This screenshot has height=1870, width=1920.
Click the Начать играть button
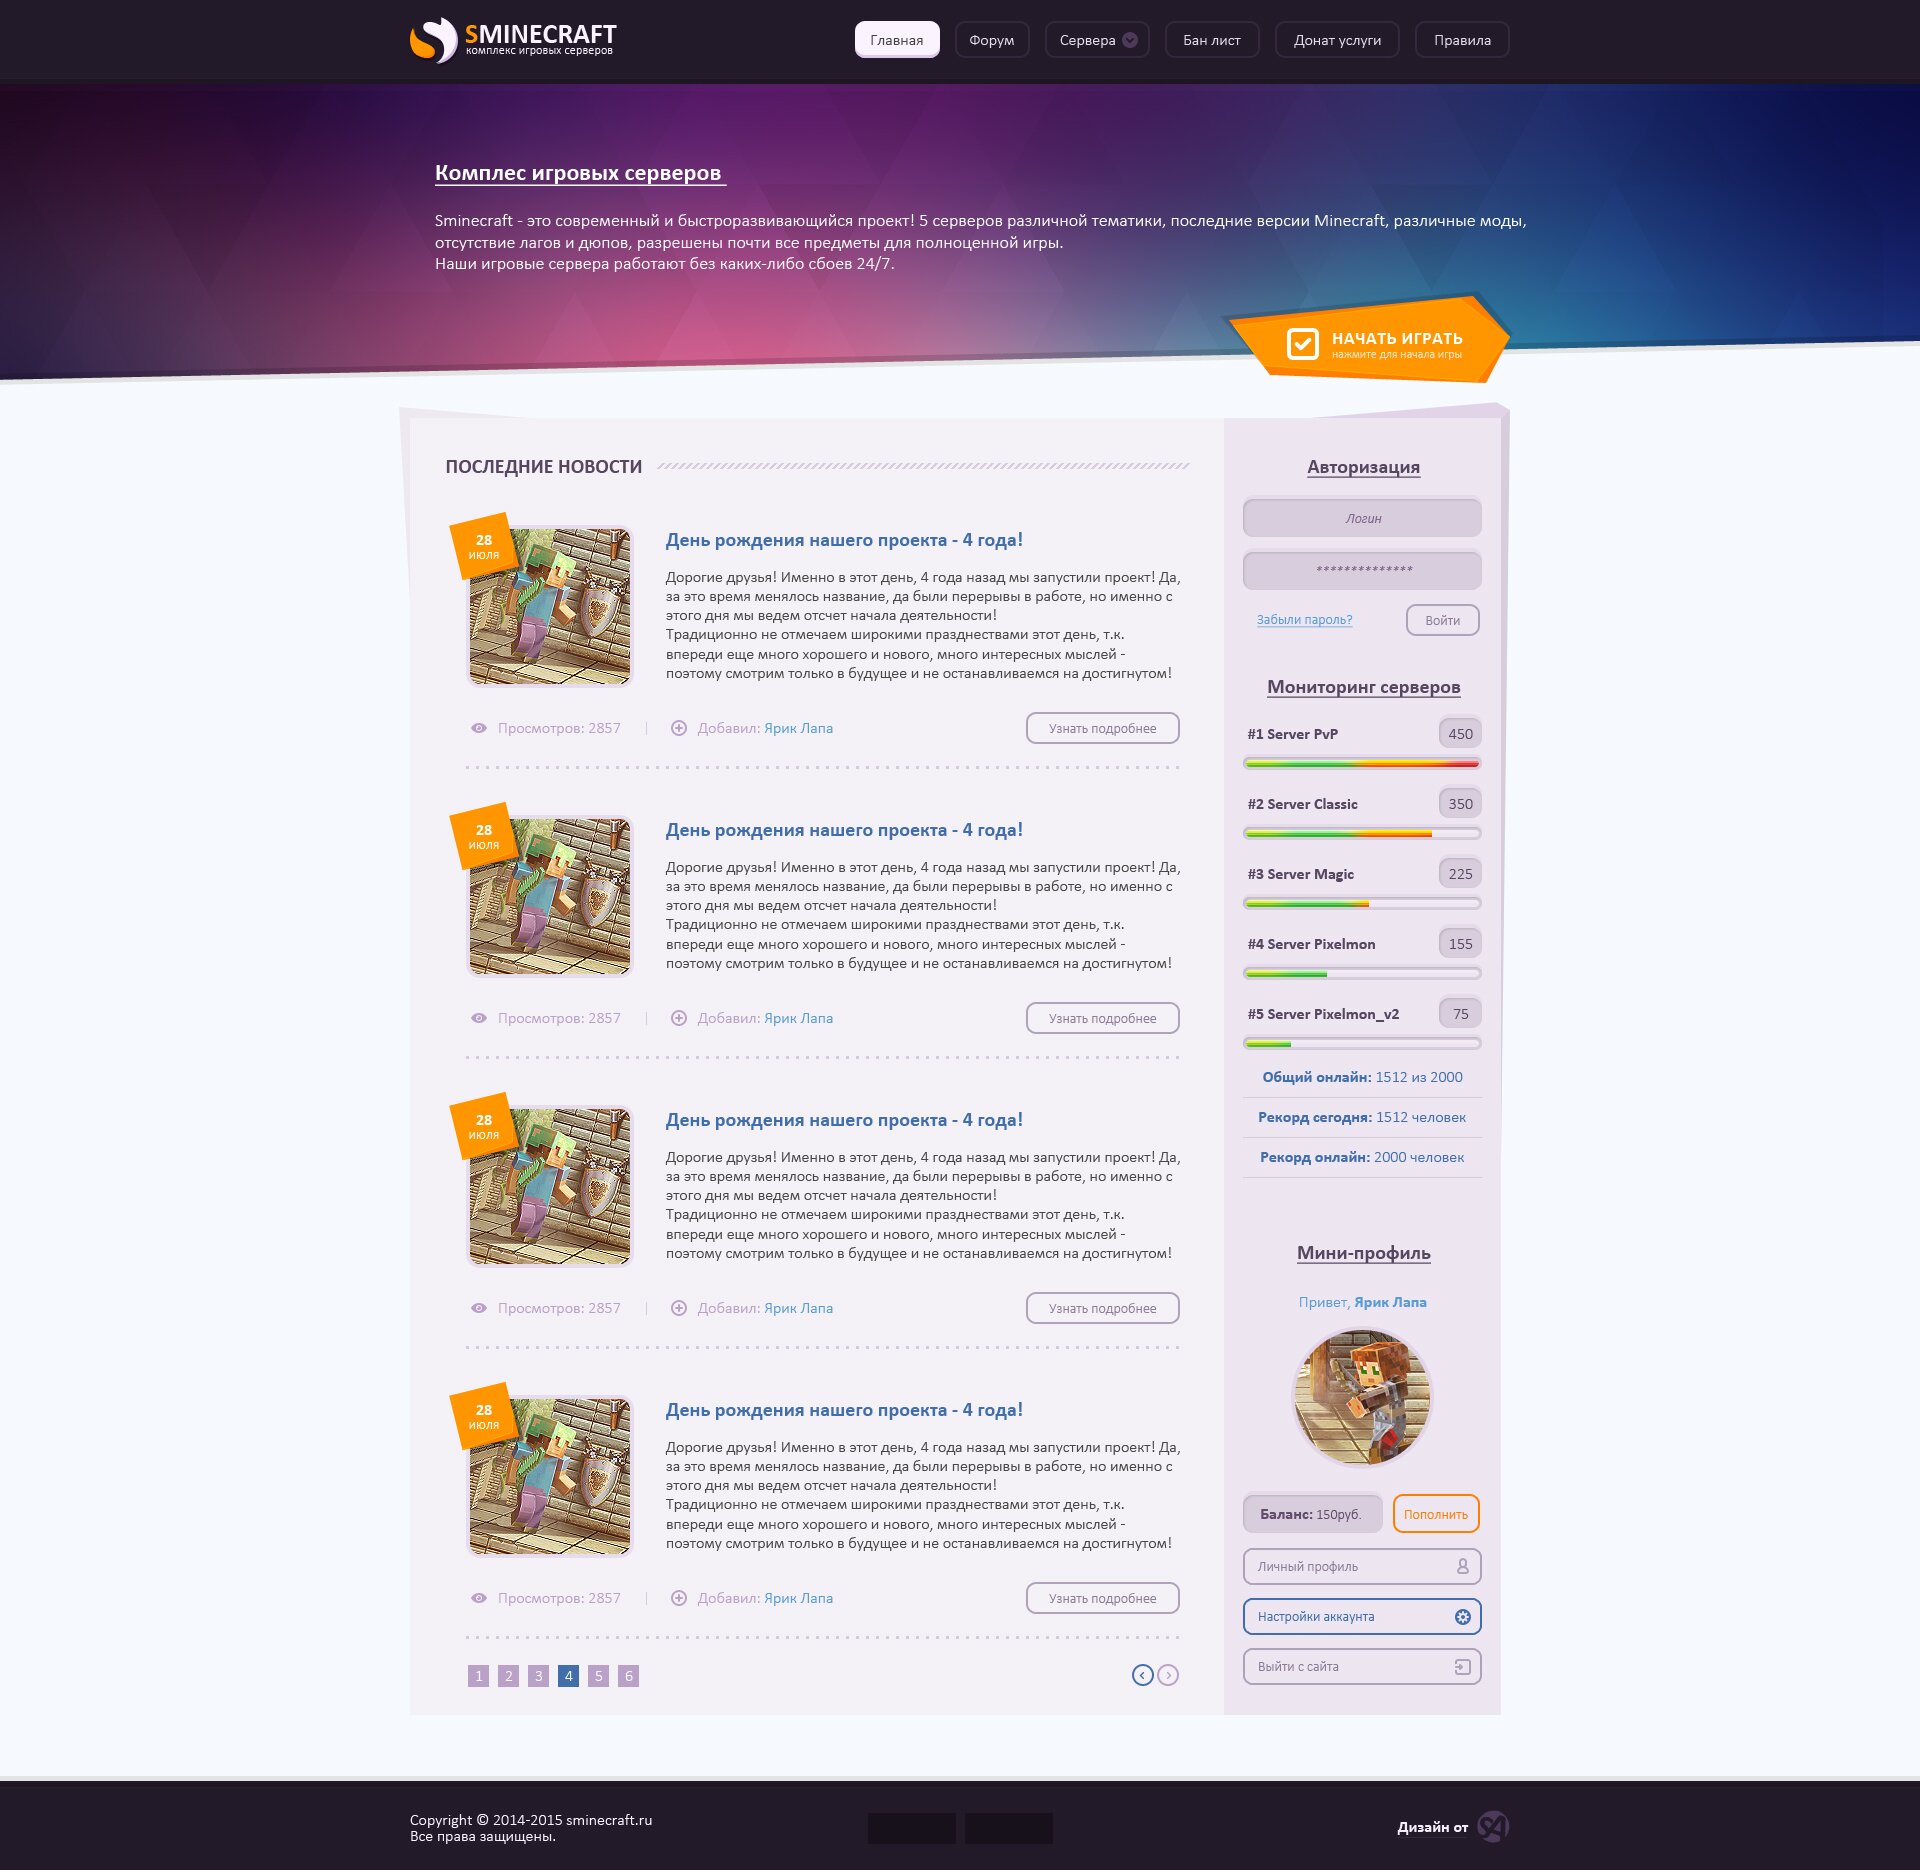[x=1369, y=342]
